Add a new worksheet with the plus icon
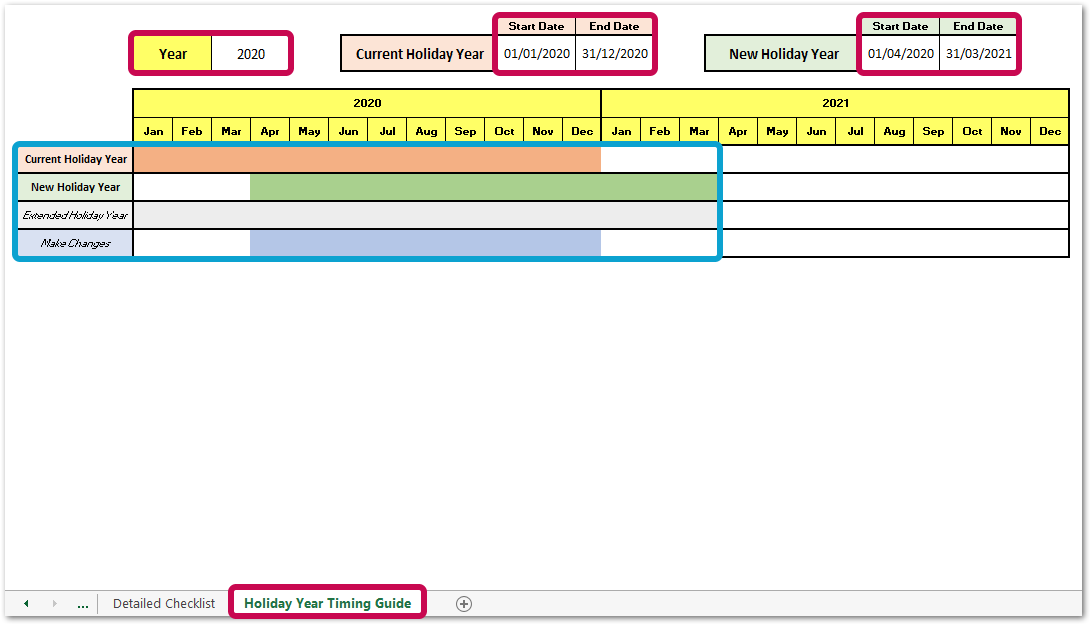This screenshot has height=625, width=1091. click(x=463, y=603)
